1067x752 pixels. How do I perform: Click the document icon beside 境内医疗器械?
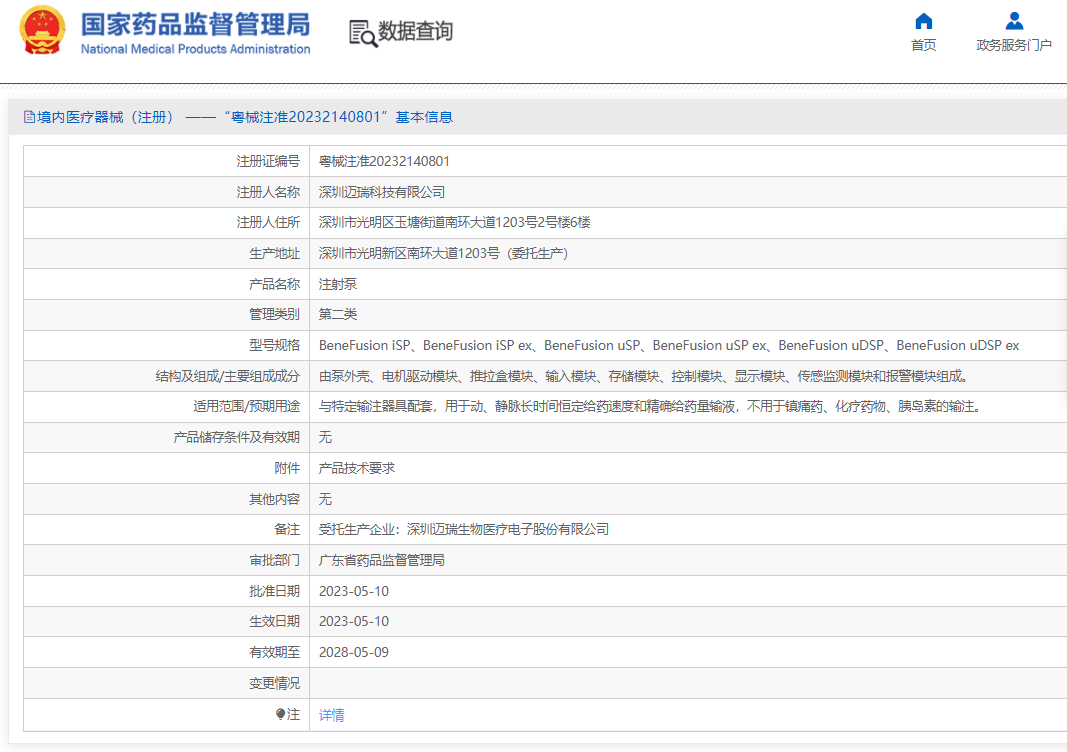point(29,117)
